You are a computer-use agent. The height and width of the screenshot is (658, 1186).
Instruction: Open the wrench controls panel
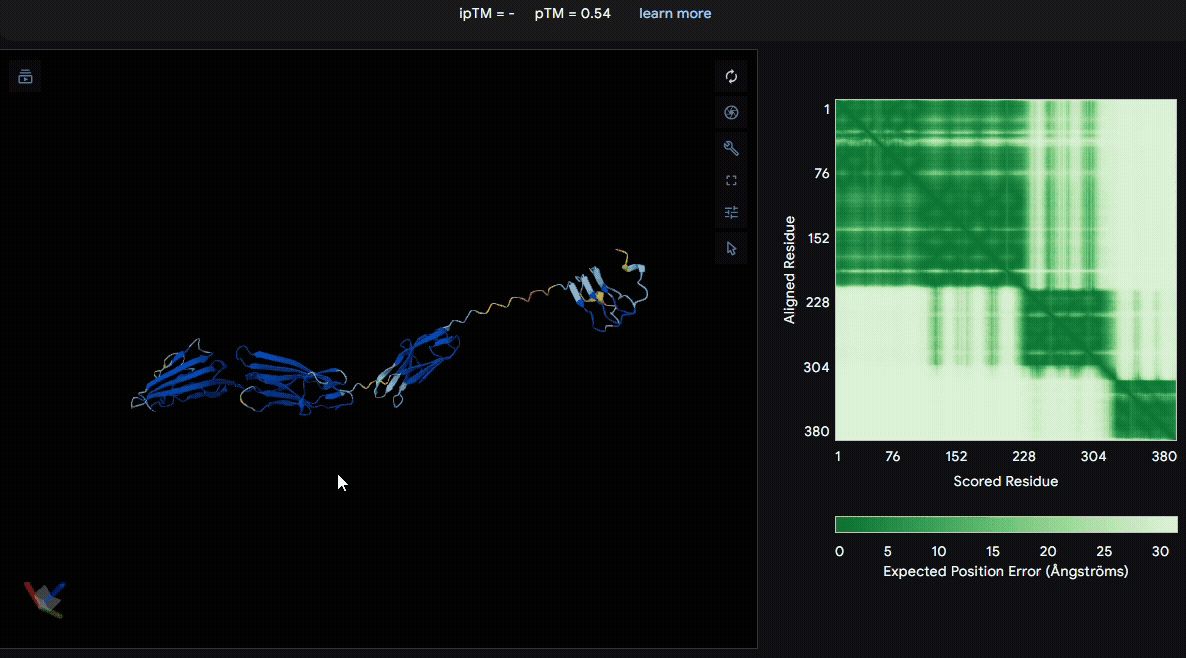click(731, 147)
